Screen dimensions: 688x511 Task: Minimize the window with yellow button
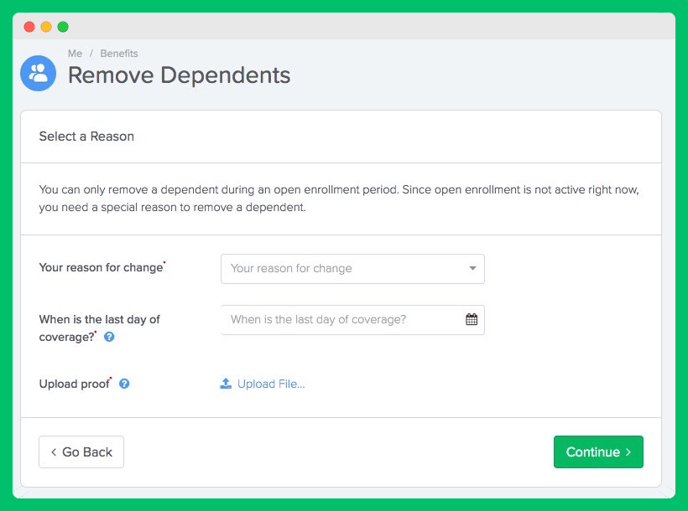[x=46, y=27]
